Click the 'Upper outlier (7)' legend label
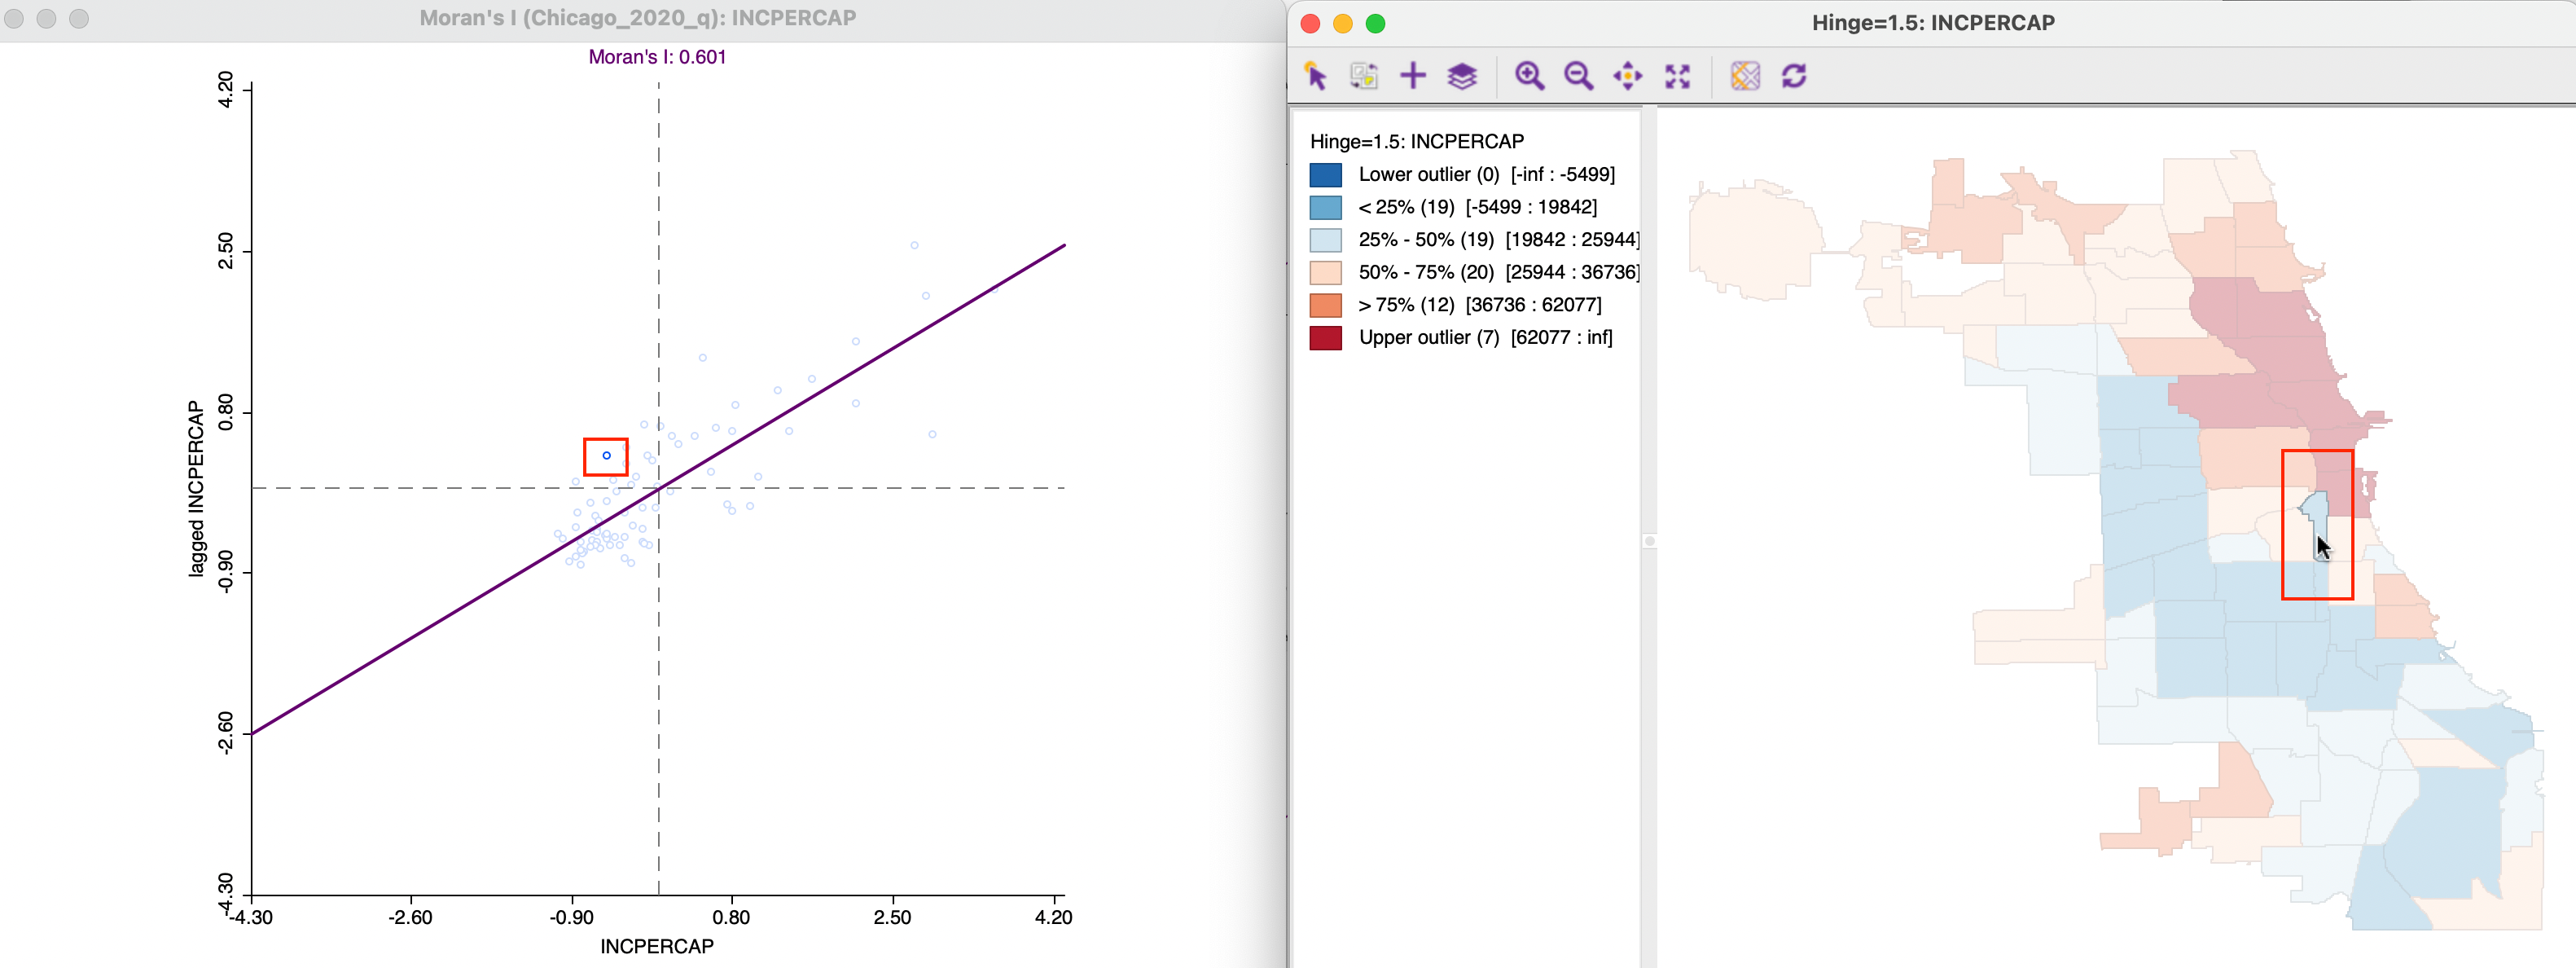Image resolution: width=2576 pixels, height=968 pixels. point(1429,337)
